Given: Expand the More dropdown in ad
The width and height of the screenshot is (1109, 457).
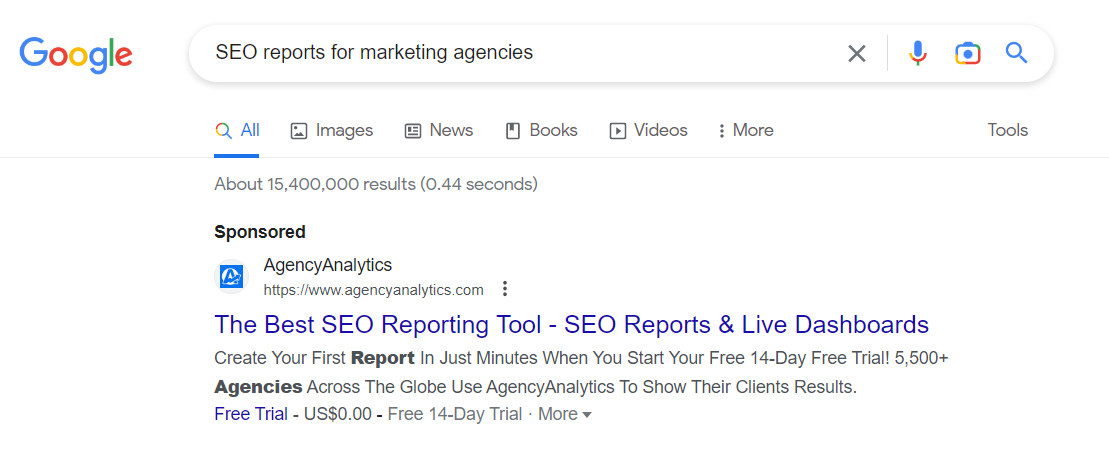Looking at the screenshot, I should point(564,414).
